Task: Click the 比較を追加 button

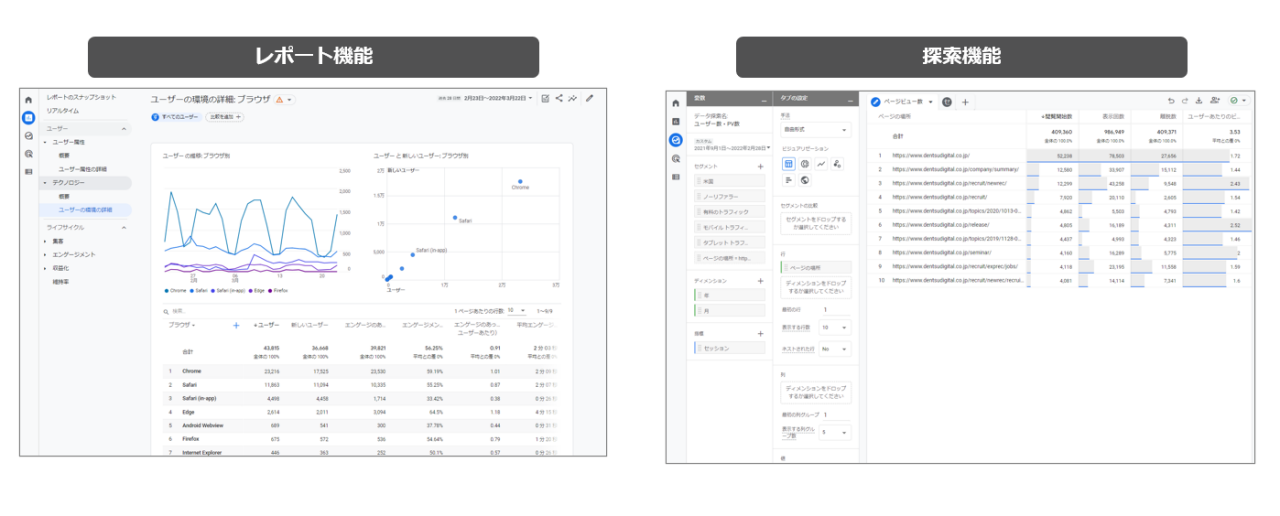Action: click(224, 117)
